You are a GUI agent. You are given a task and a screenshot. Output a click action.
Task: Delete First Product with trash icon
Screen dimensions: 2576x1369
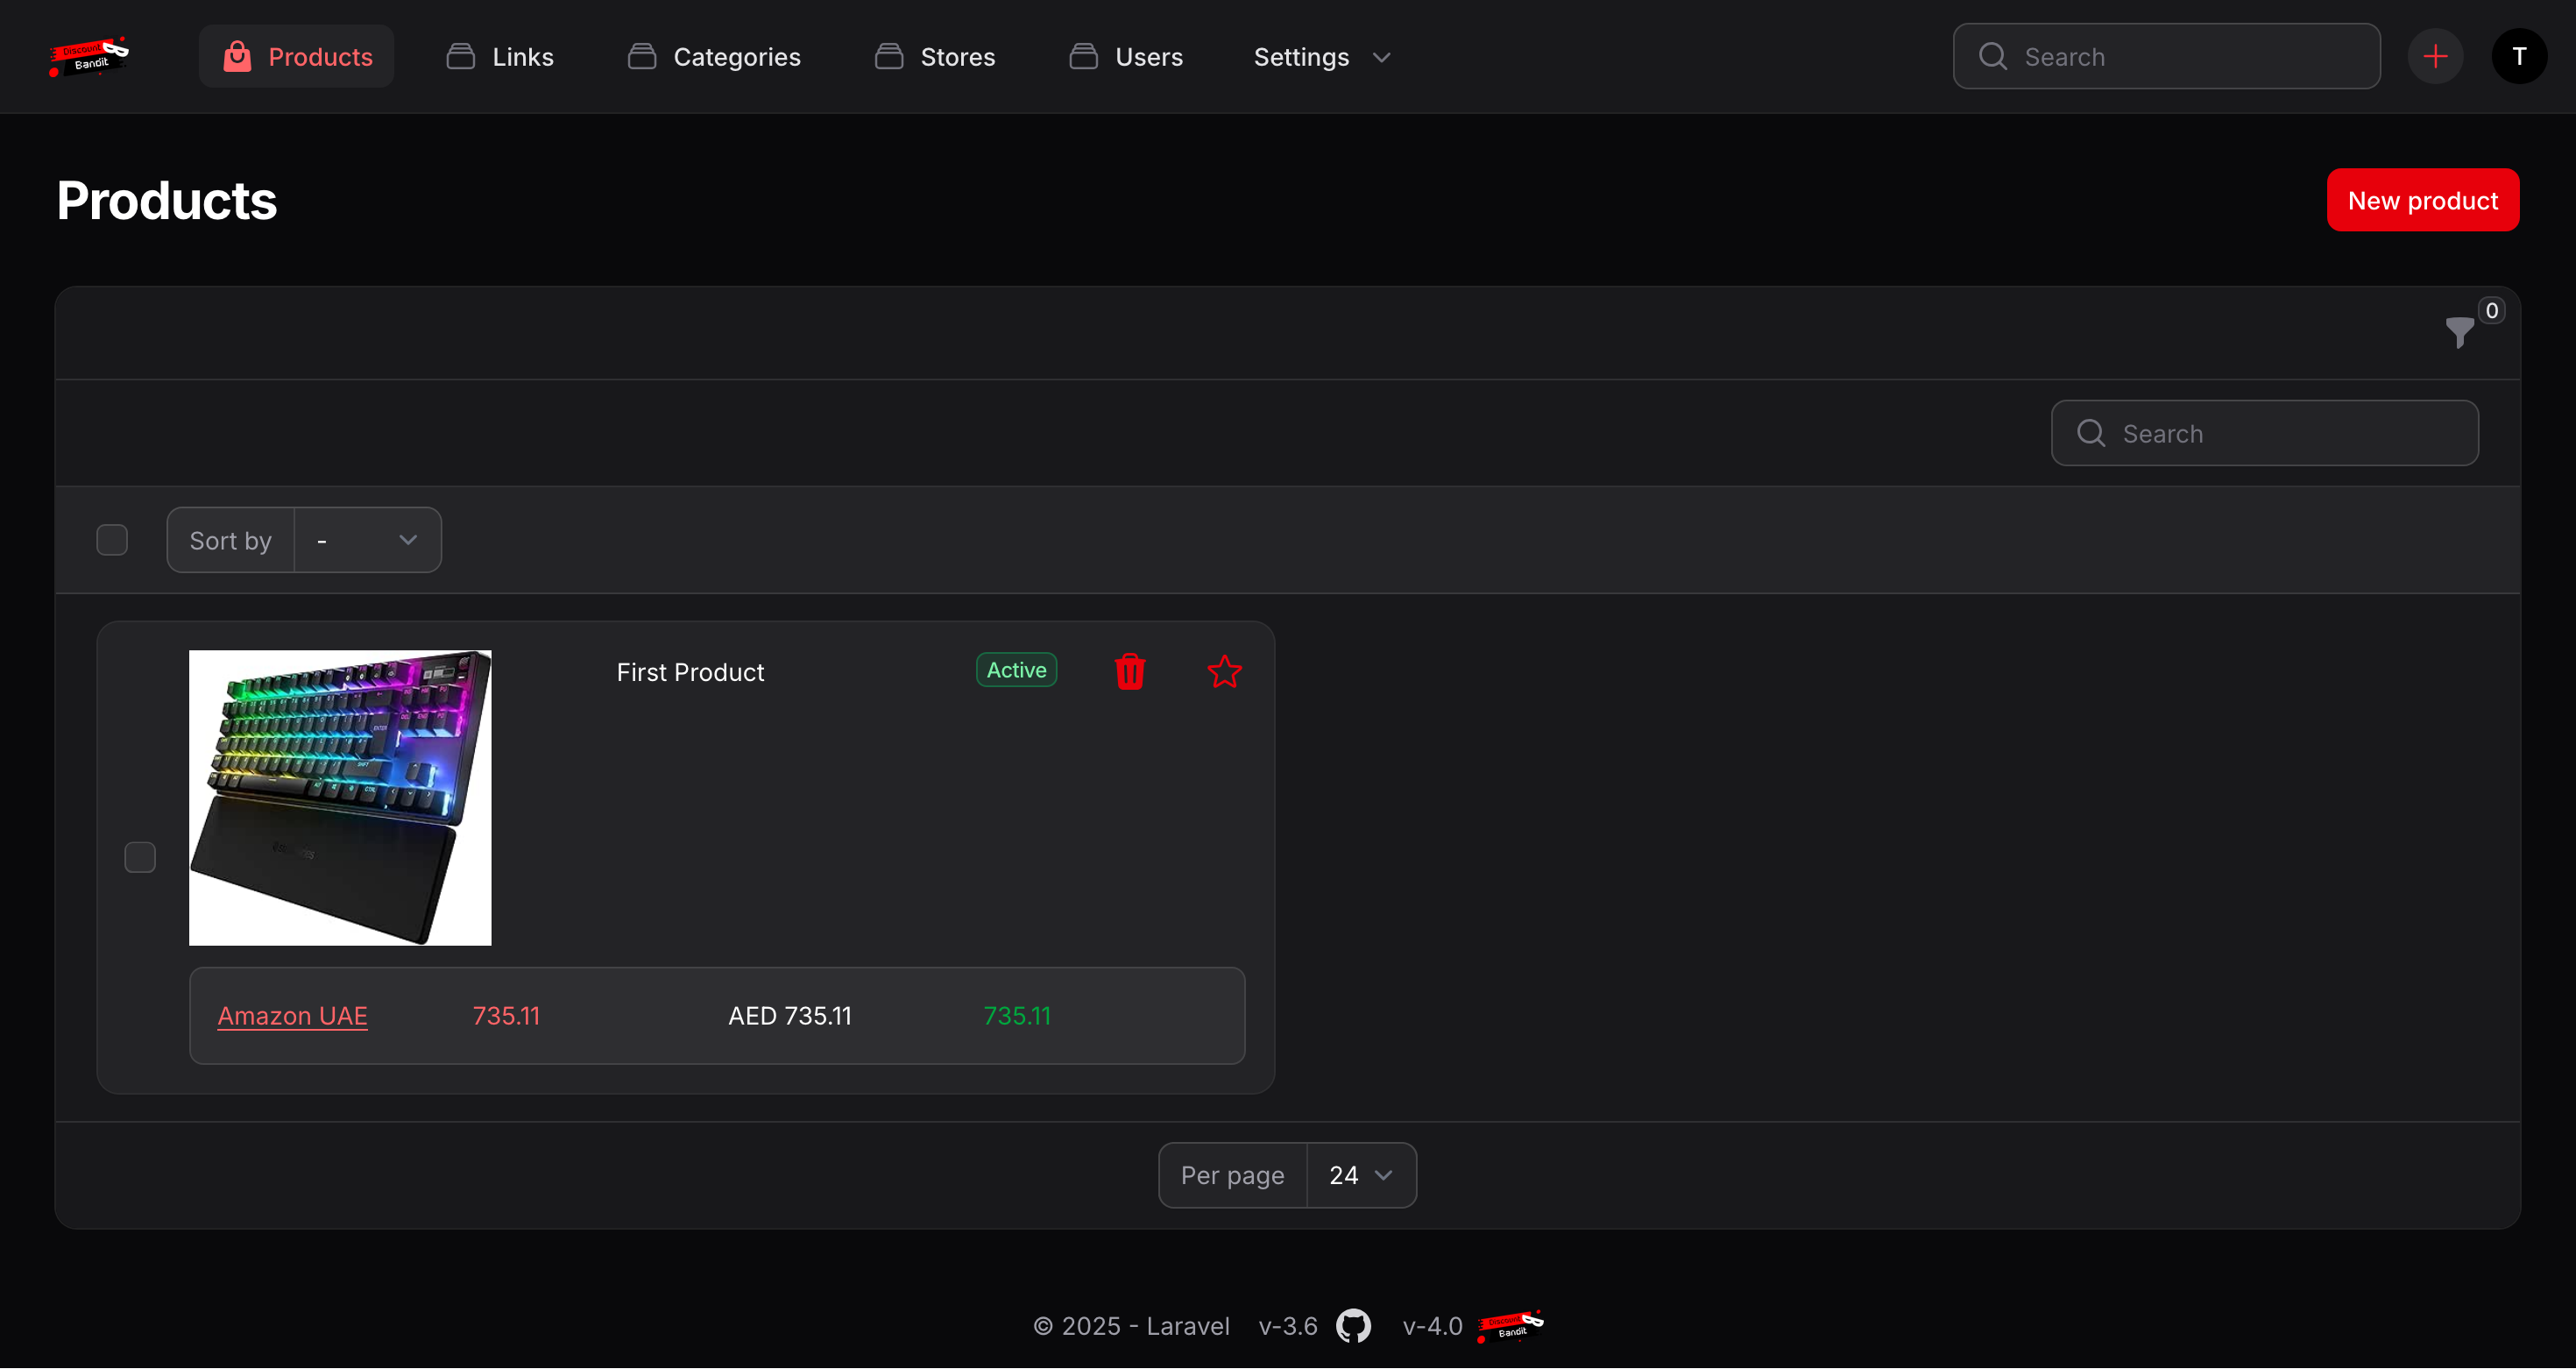point(1129,671)
